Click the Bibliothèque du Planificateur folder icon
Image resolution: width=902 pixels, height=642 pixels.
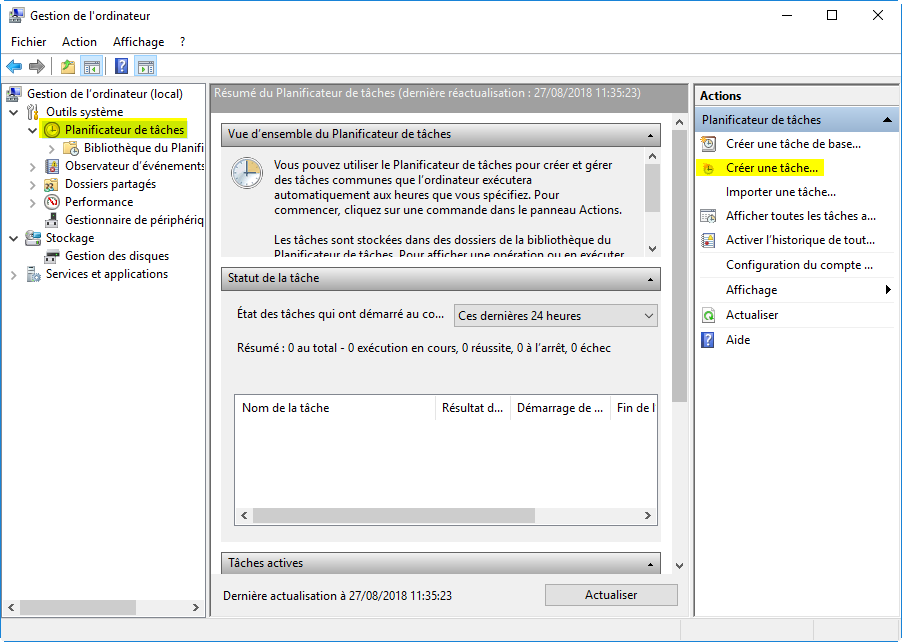(x=71, y=148)
